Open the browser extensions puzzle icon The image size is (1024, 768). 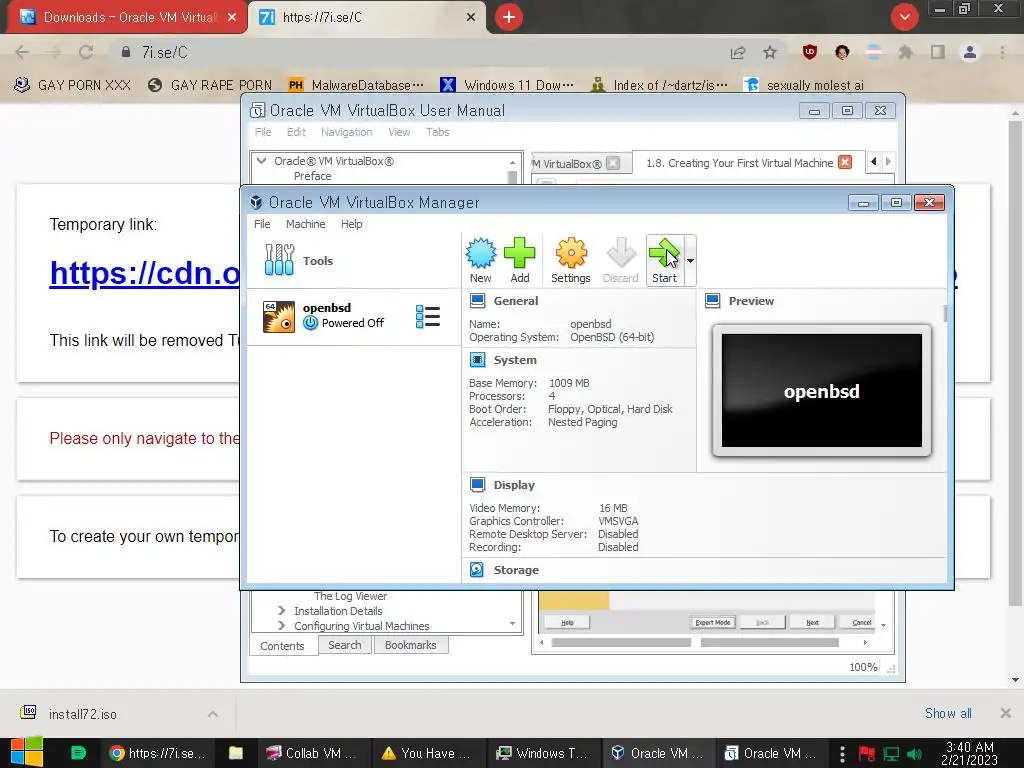tap(905, 52)
